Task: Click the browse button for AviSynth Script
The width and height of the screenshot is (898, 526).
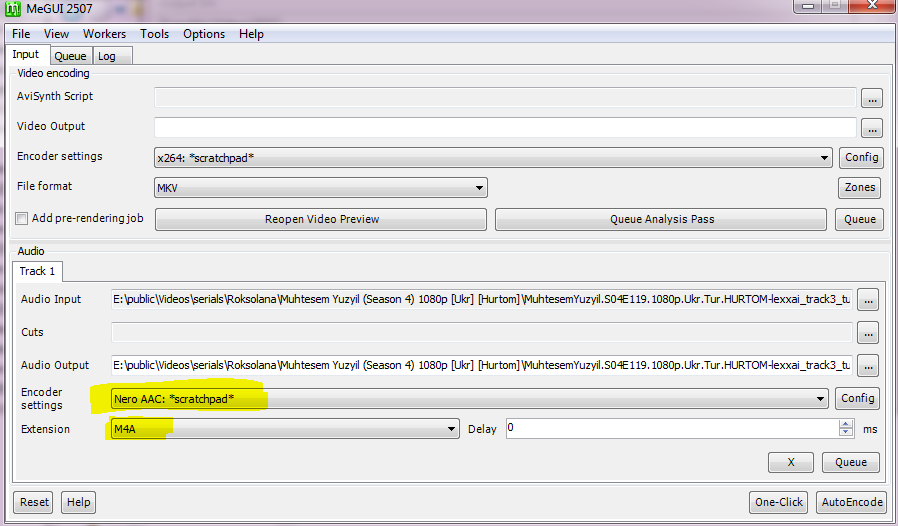Action: coord(872,98)
